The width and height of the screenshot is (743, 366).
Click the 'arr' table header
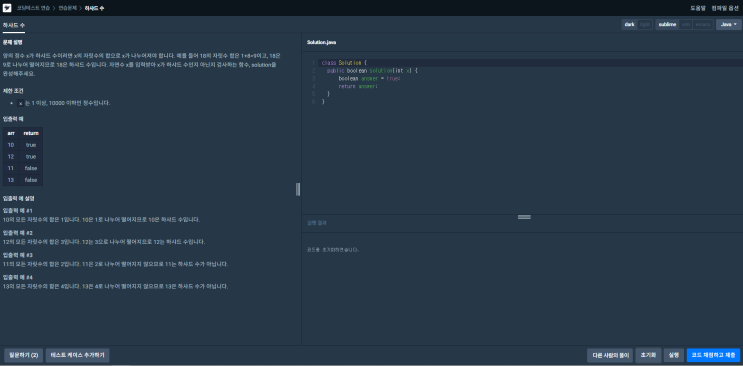11,133
